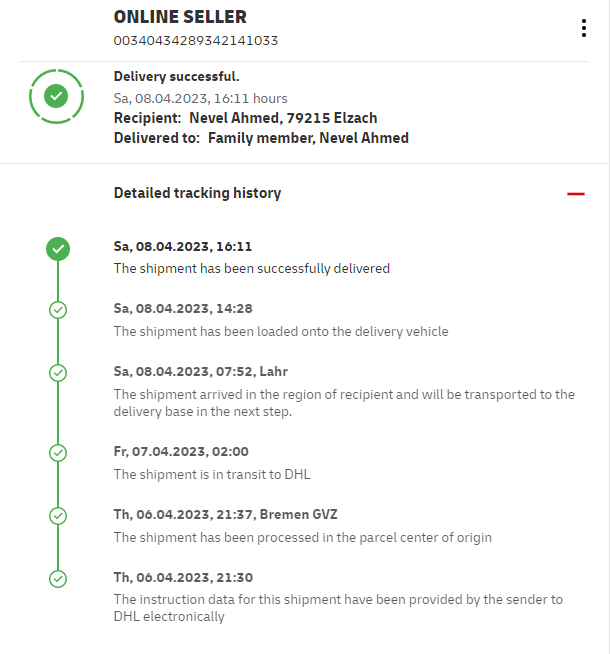Click the Delivered to Family member line

pos(261,138)
